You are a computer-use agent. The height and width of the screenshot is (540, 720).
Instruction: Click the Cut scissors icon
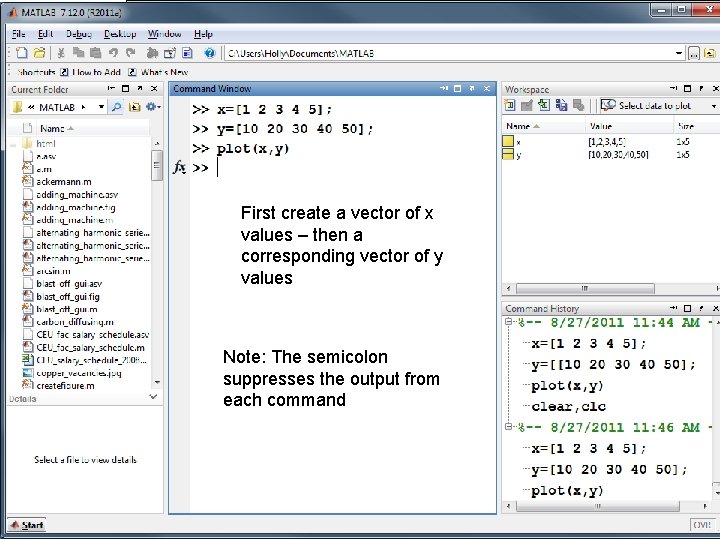pos(61,53)
